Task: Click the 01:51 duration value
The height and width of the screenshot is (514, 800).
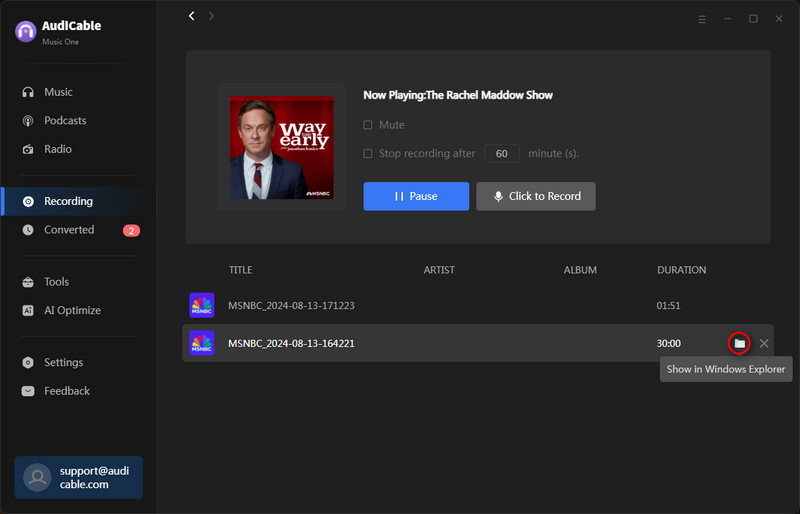Action: click(668, 306)
